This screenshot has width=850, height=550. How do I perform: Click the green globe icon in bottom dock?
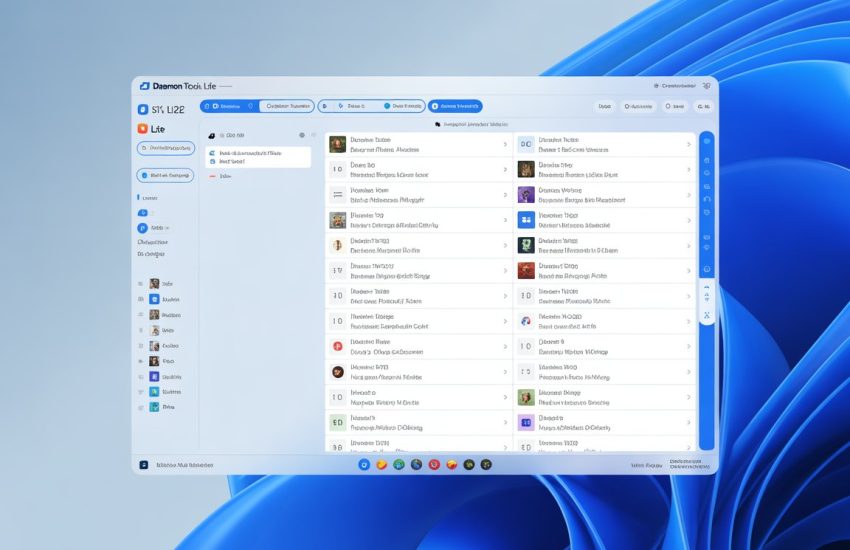[399, 464]
